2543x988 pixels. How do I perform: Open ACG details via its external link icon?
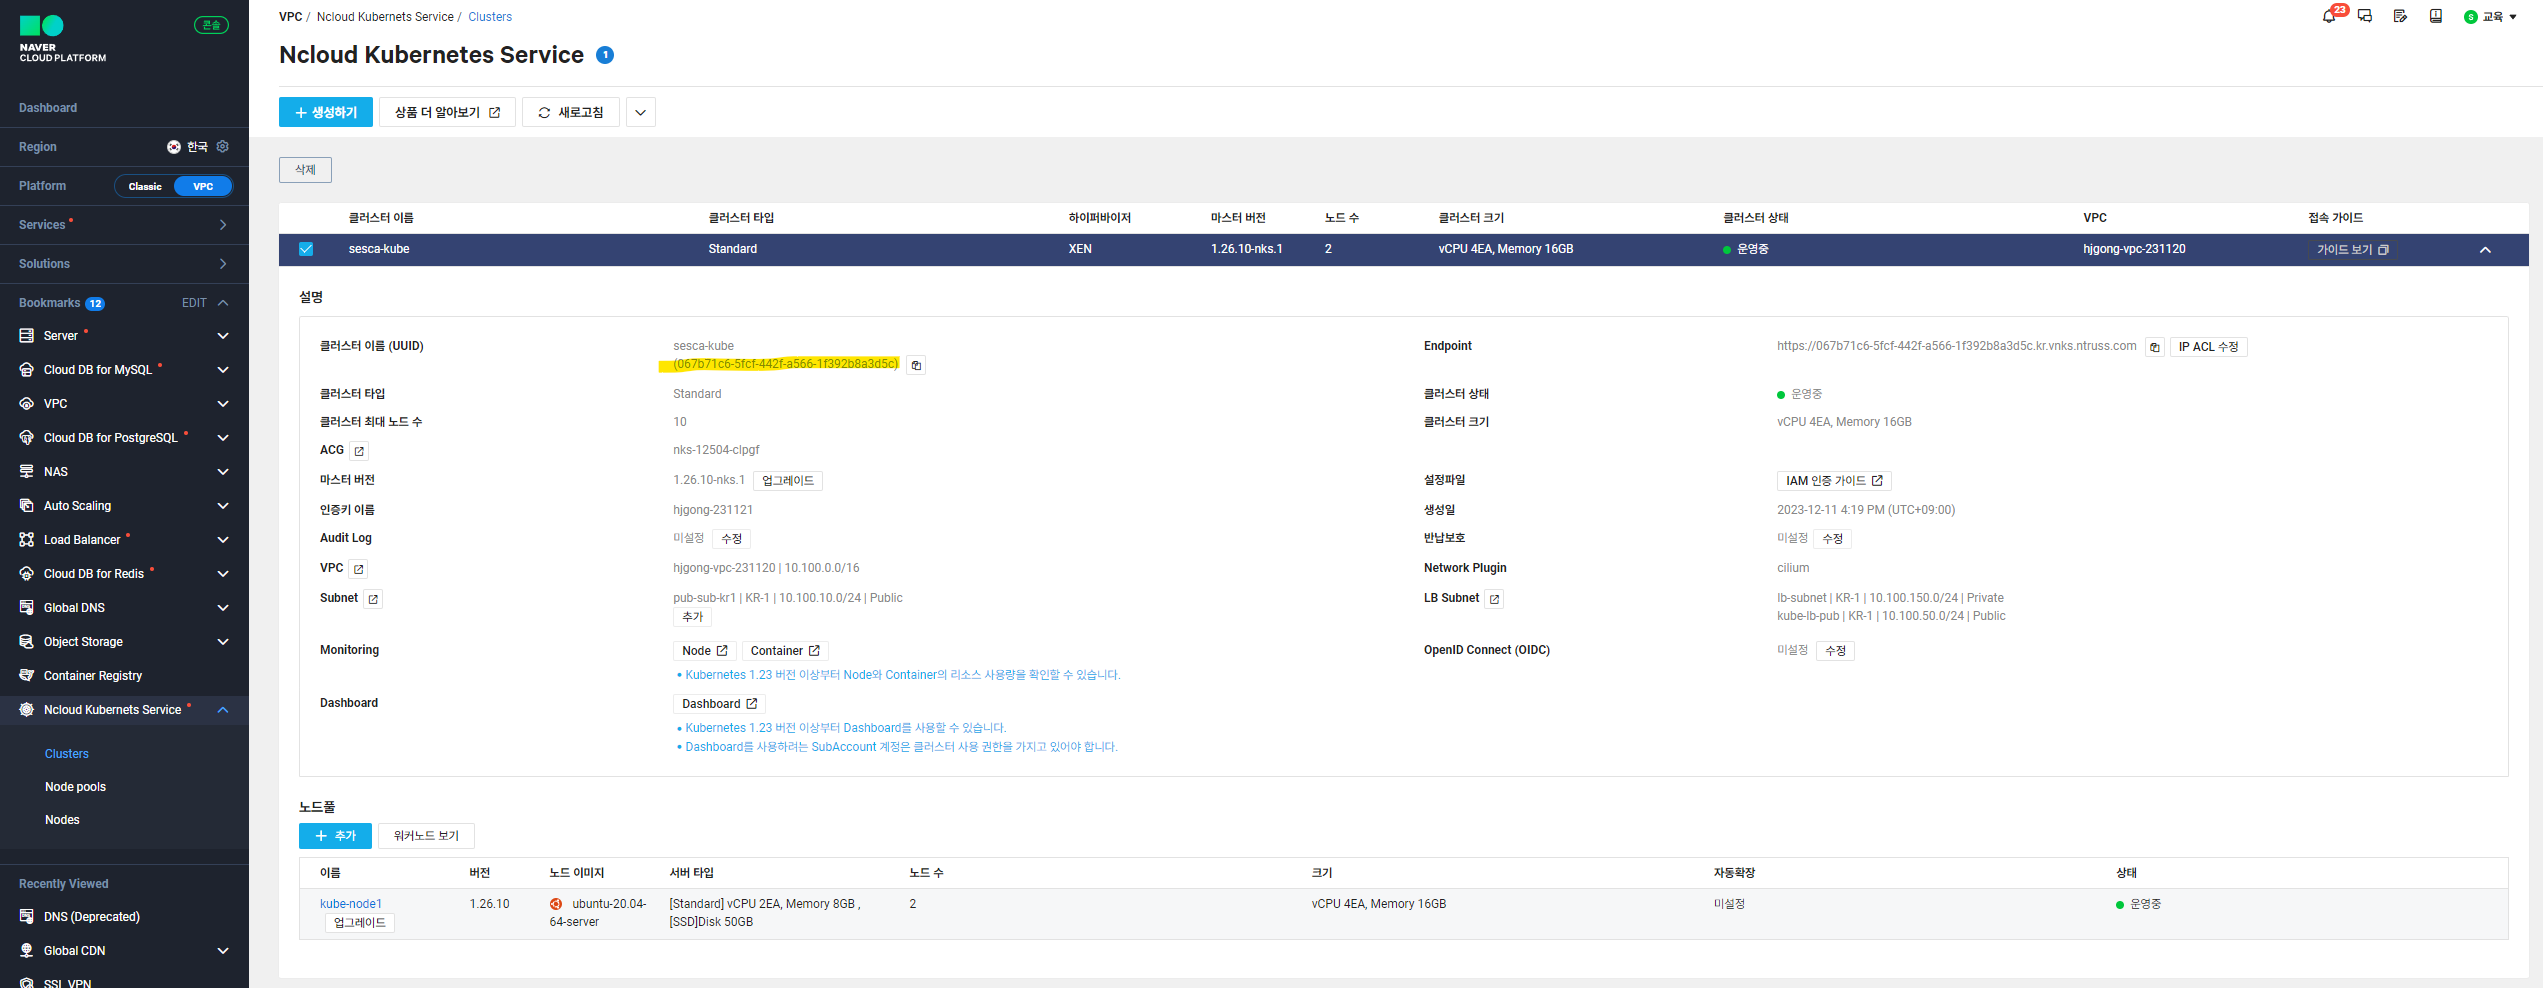pos(357,450)
